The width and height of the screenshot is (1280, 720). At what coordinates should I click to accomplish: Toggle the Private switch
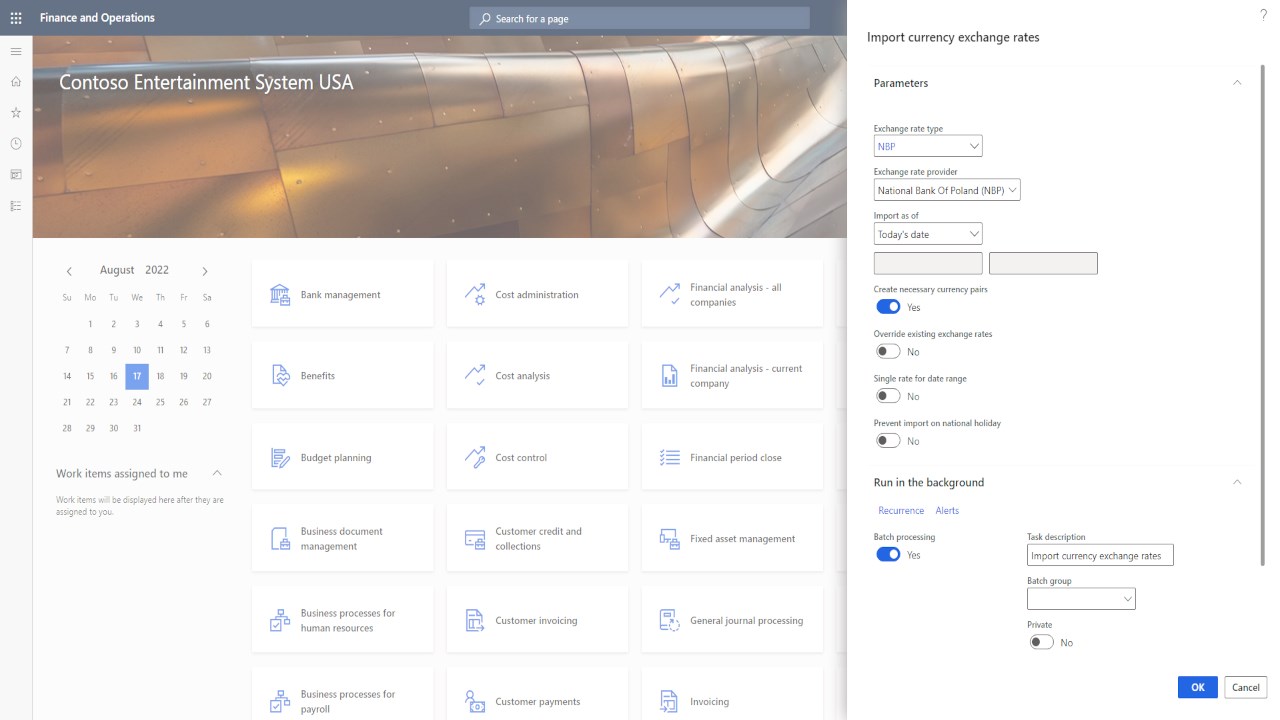click(x=1041, y=642)
